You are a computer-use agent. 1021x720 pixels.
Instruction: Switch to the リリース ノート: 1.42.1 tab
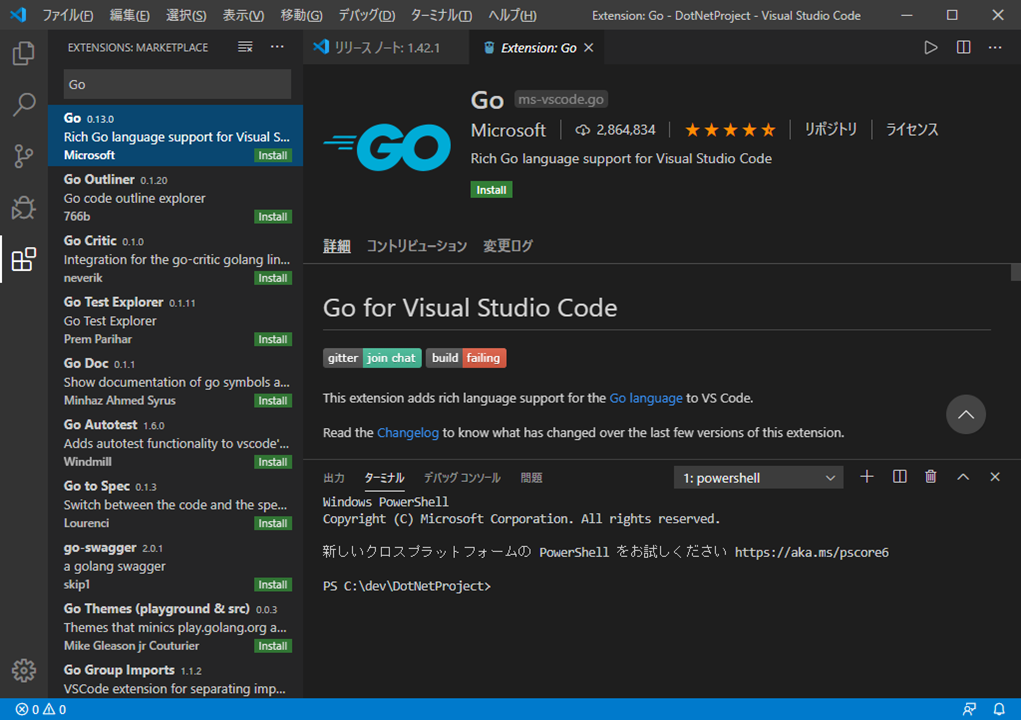point(386,48)
